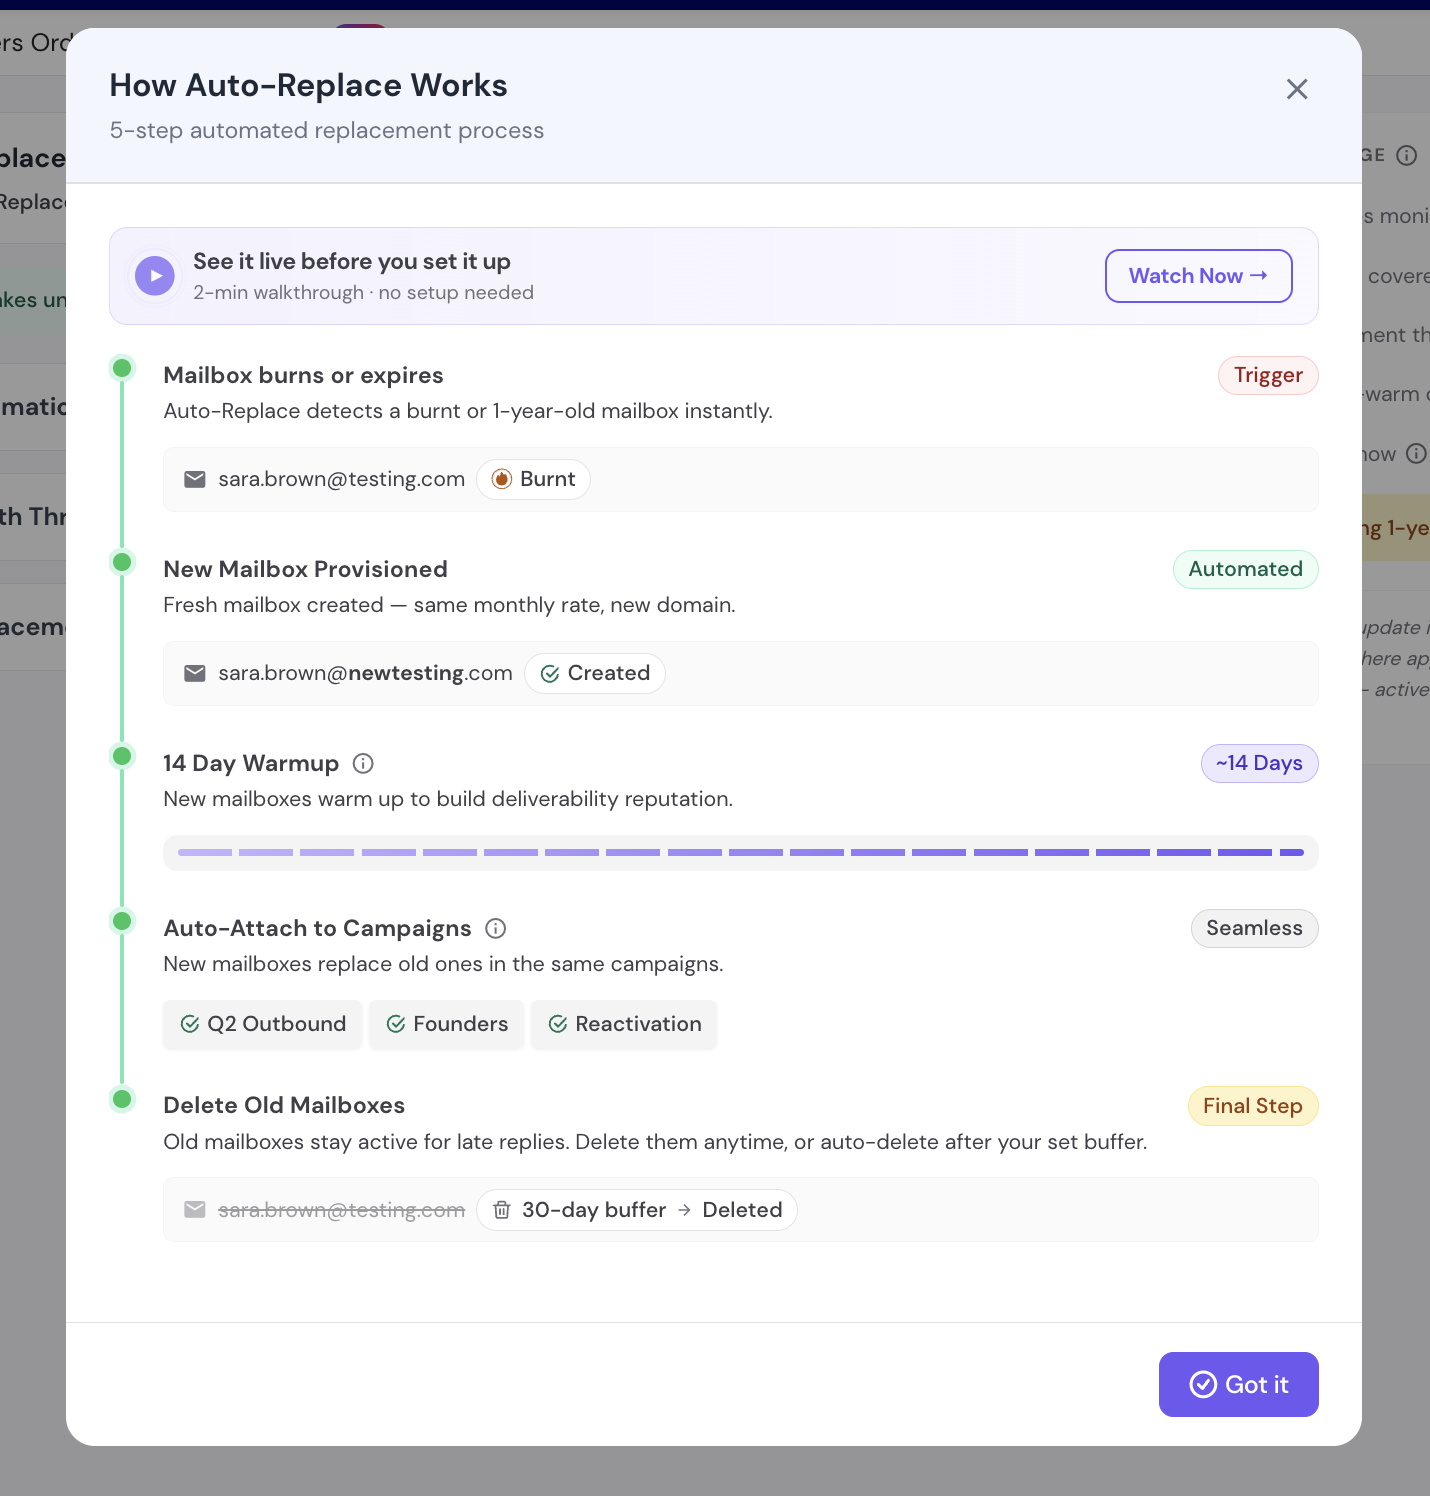The width and height of the screenshot is (1430, 1496).
Task: Click the Automated tag label
Action: [1246, 570]
